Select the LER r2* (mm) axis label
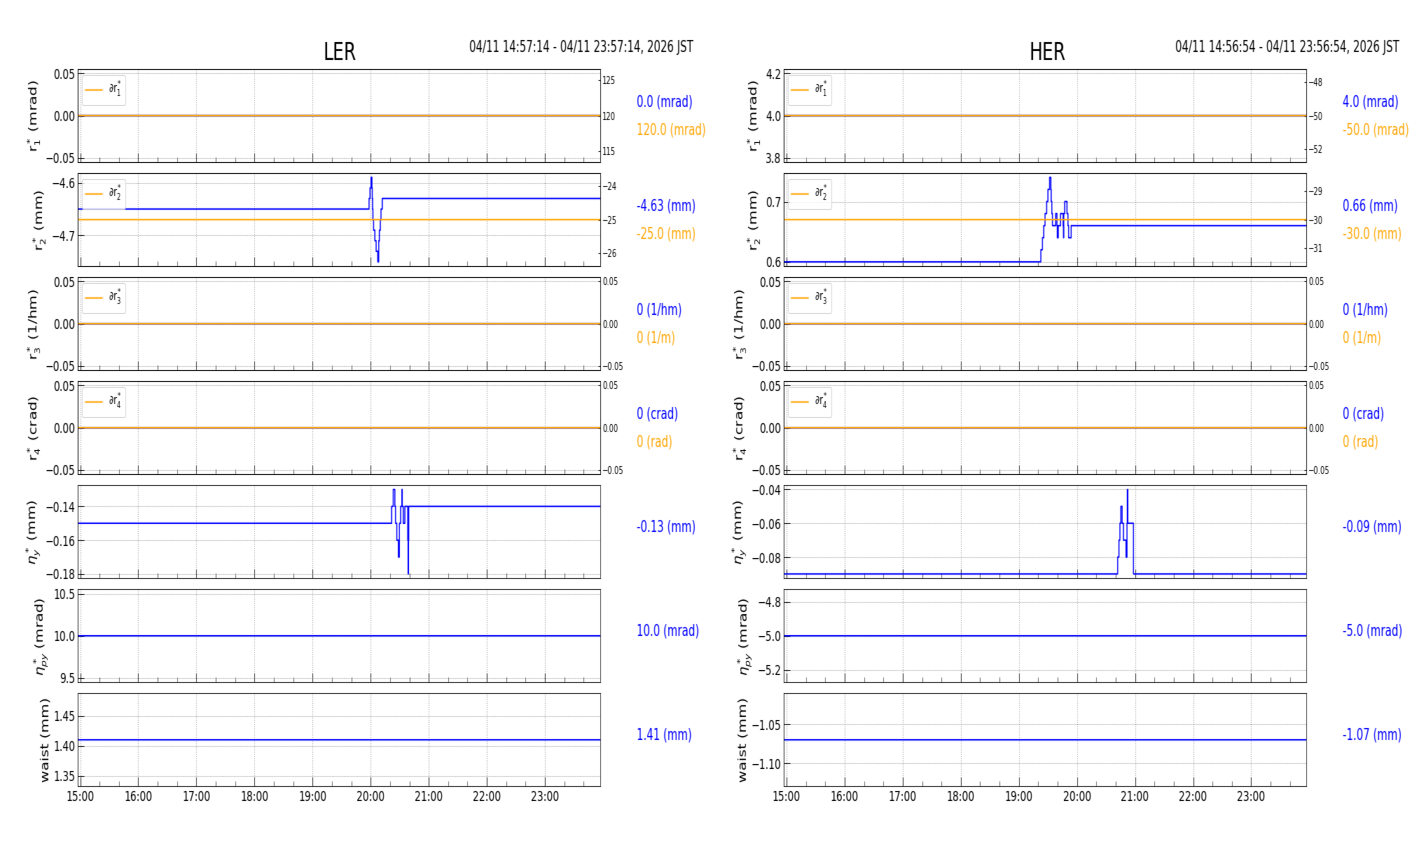Screen dimensions: 1412x864 point(41,220)
